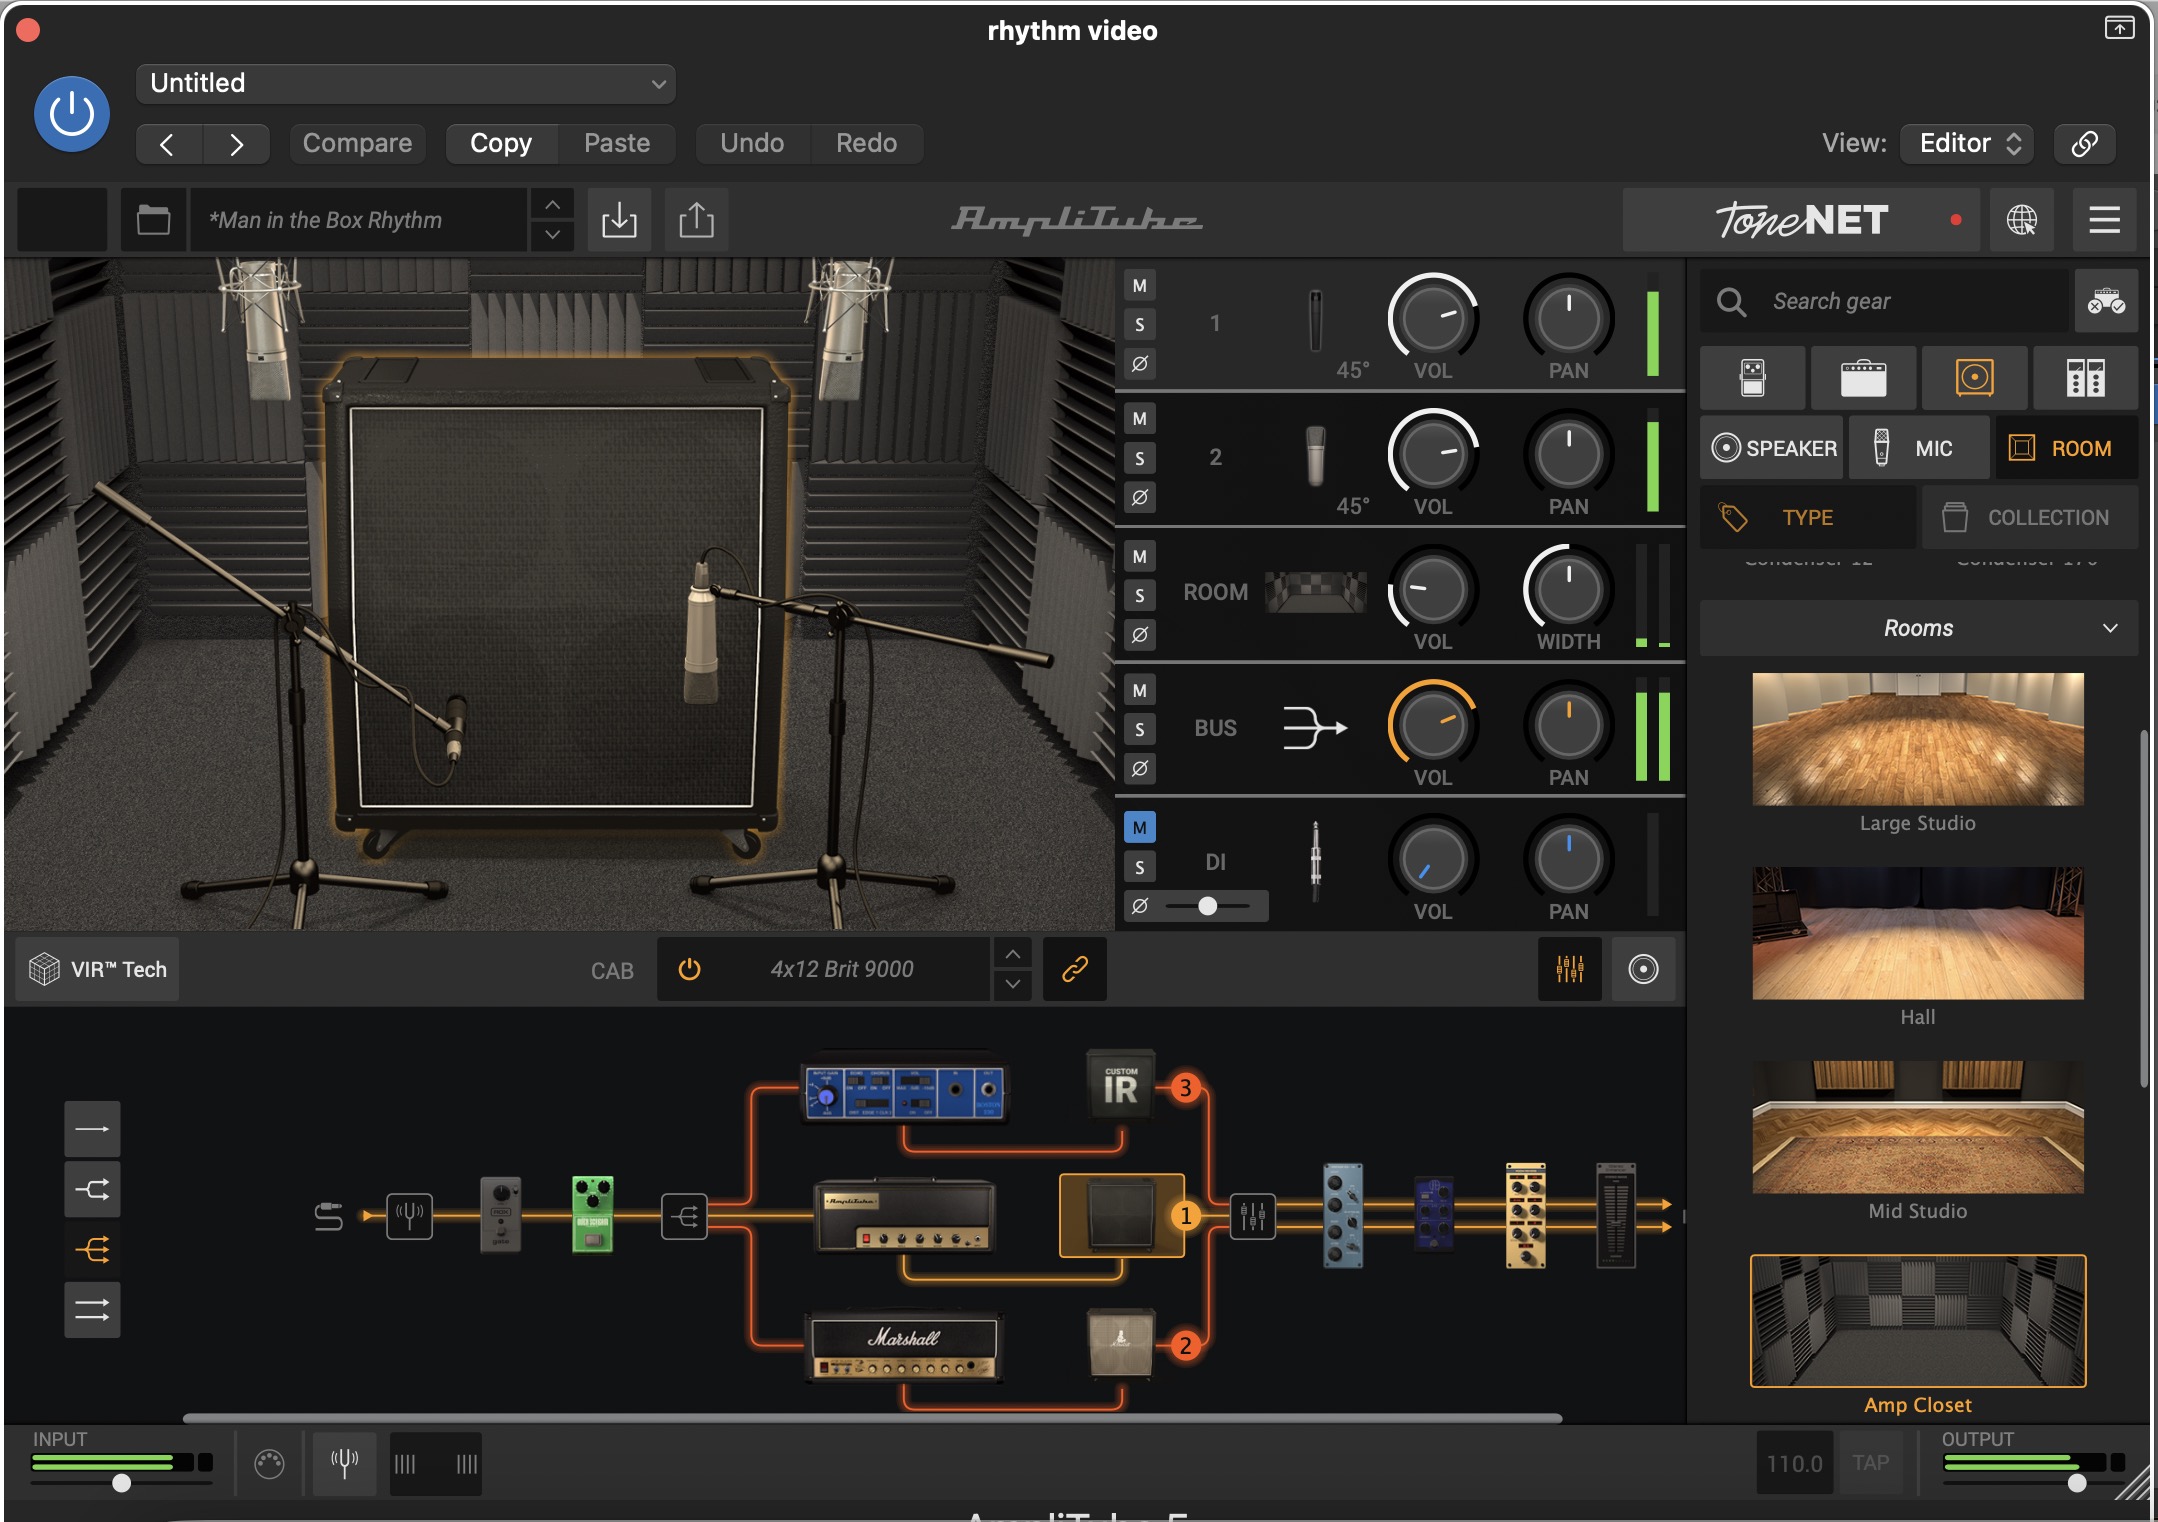Click the Undo button
Viewport: 2158px width, 1522px height.
[x=752, y=143]
